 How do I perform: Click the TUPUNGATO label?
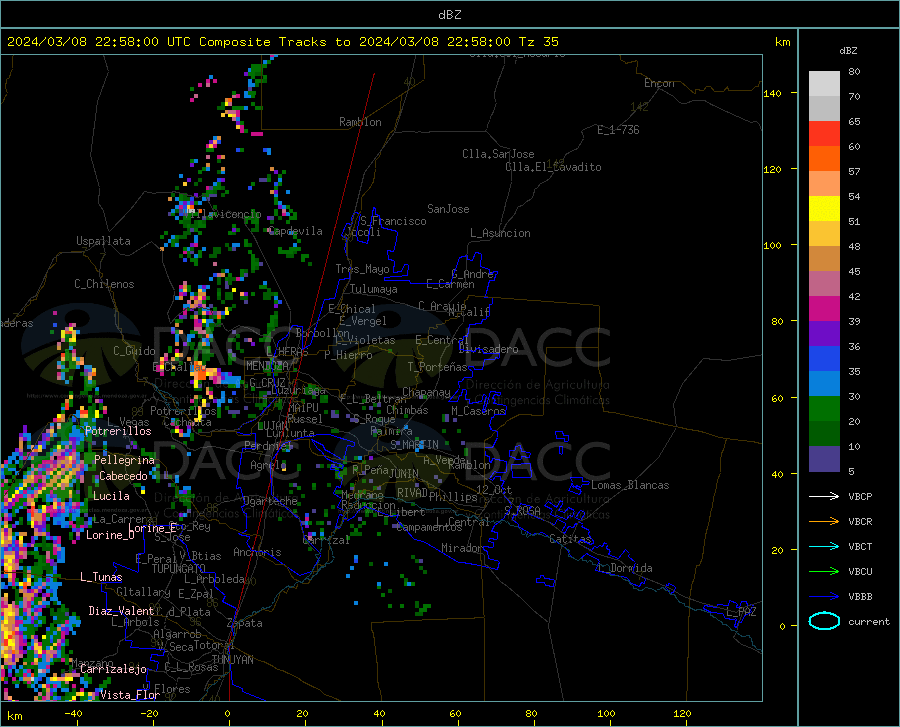(179, 569)
